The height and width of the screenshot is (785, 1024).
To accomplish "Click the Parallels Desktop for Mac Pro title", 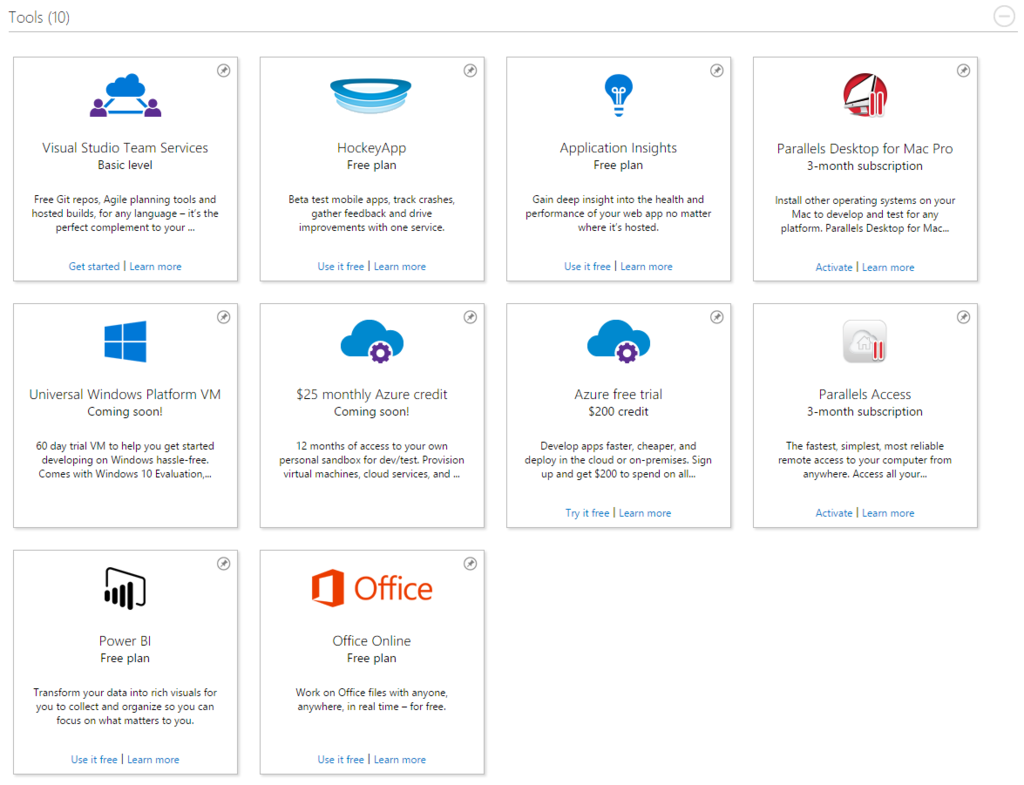I will (x=865, y=149).
